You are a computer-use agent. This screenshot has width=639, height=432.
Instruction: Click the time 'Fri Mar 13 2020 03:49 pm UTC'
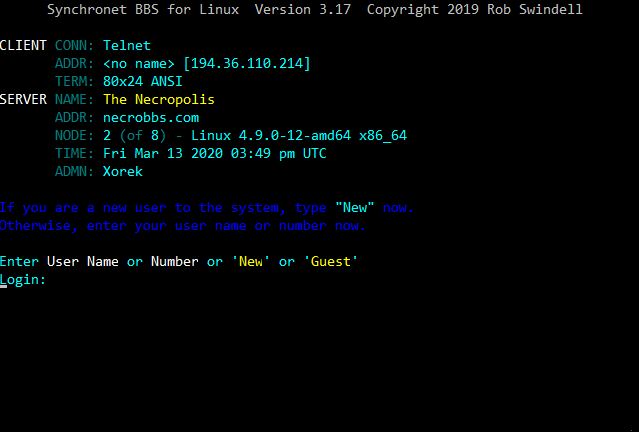215,153
